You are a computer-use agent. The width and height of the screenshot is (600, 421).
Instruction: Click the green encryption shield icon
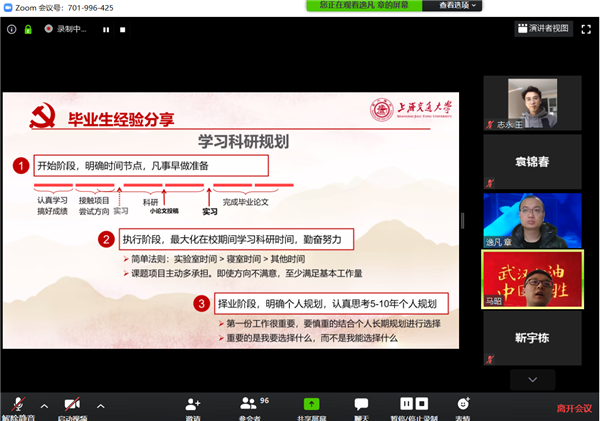click(x=29, y=29)
